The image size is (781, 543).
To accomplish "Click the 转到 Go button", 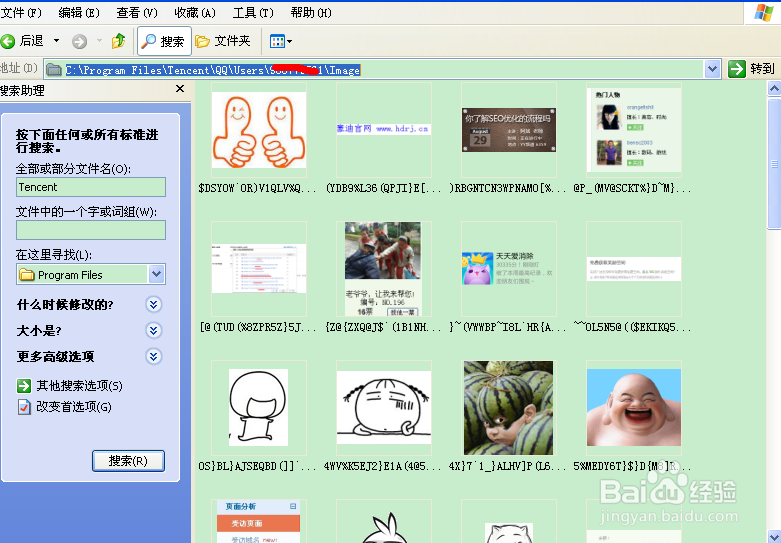I will pos(752,69).
